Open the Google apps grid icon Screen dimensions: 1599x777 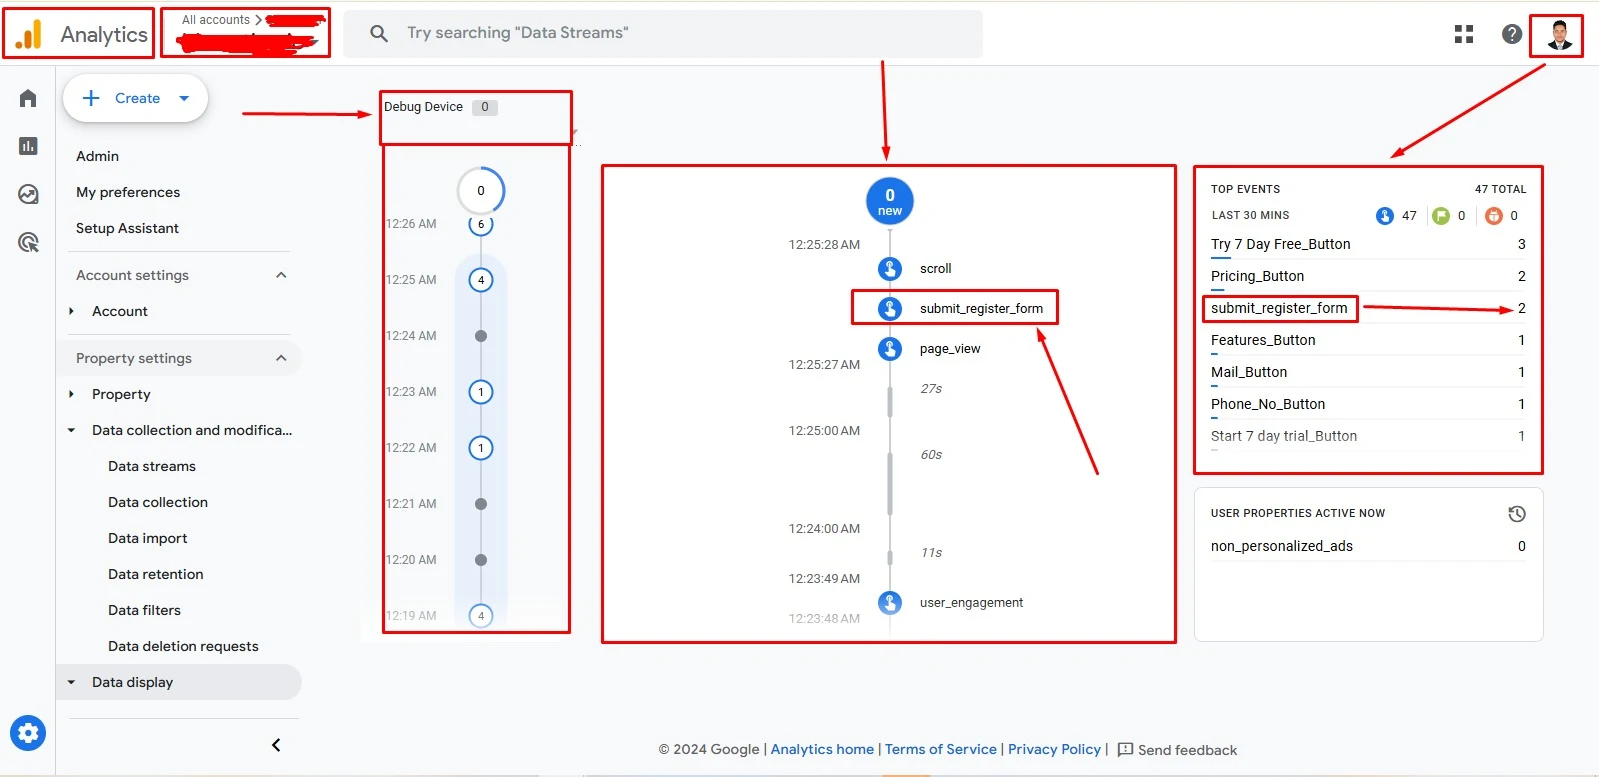pos(1464,34)
